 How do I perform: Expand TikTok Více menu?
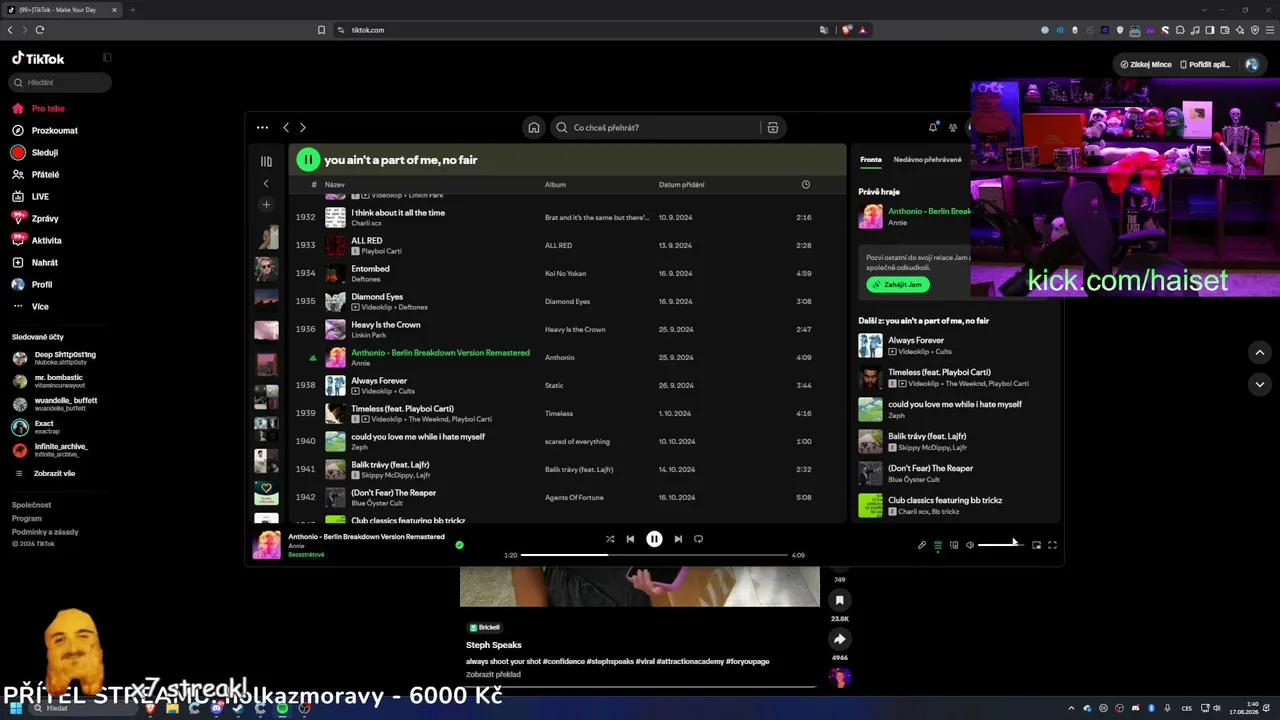[40, 307]
